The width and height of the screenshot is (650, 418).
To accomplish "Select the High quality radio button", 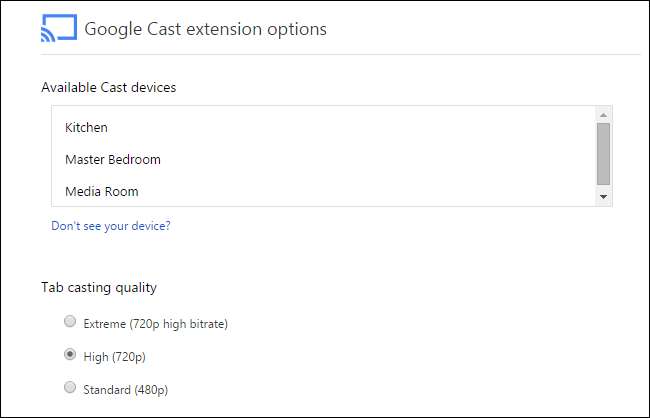I will tap(69, 354).
